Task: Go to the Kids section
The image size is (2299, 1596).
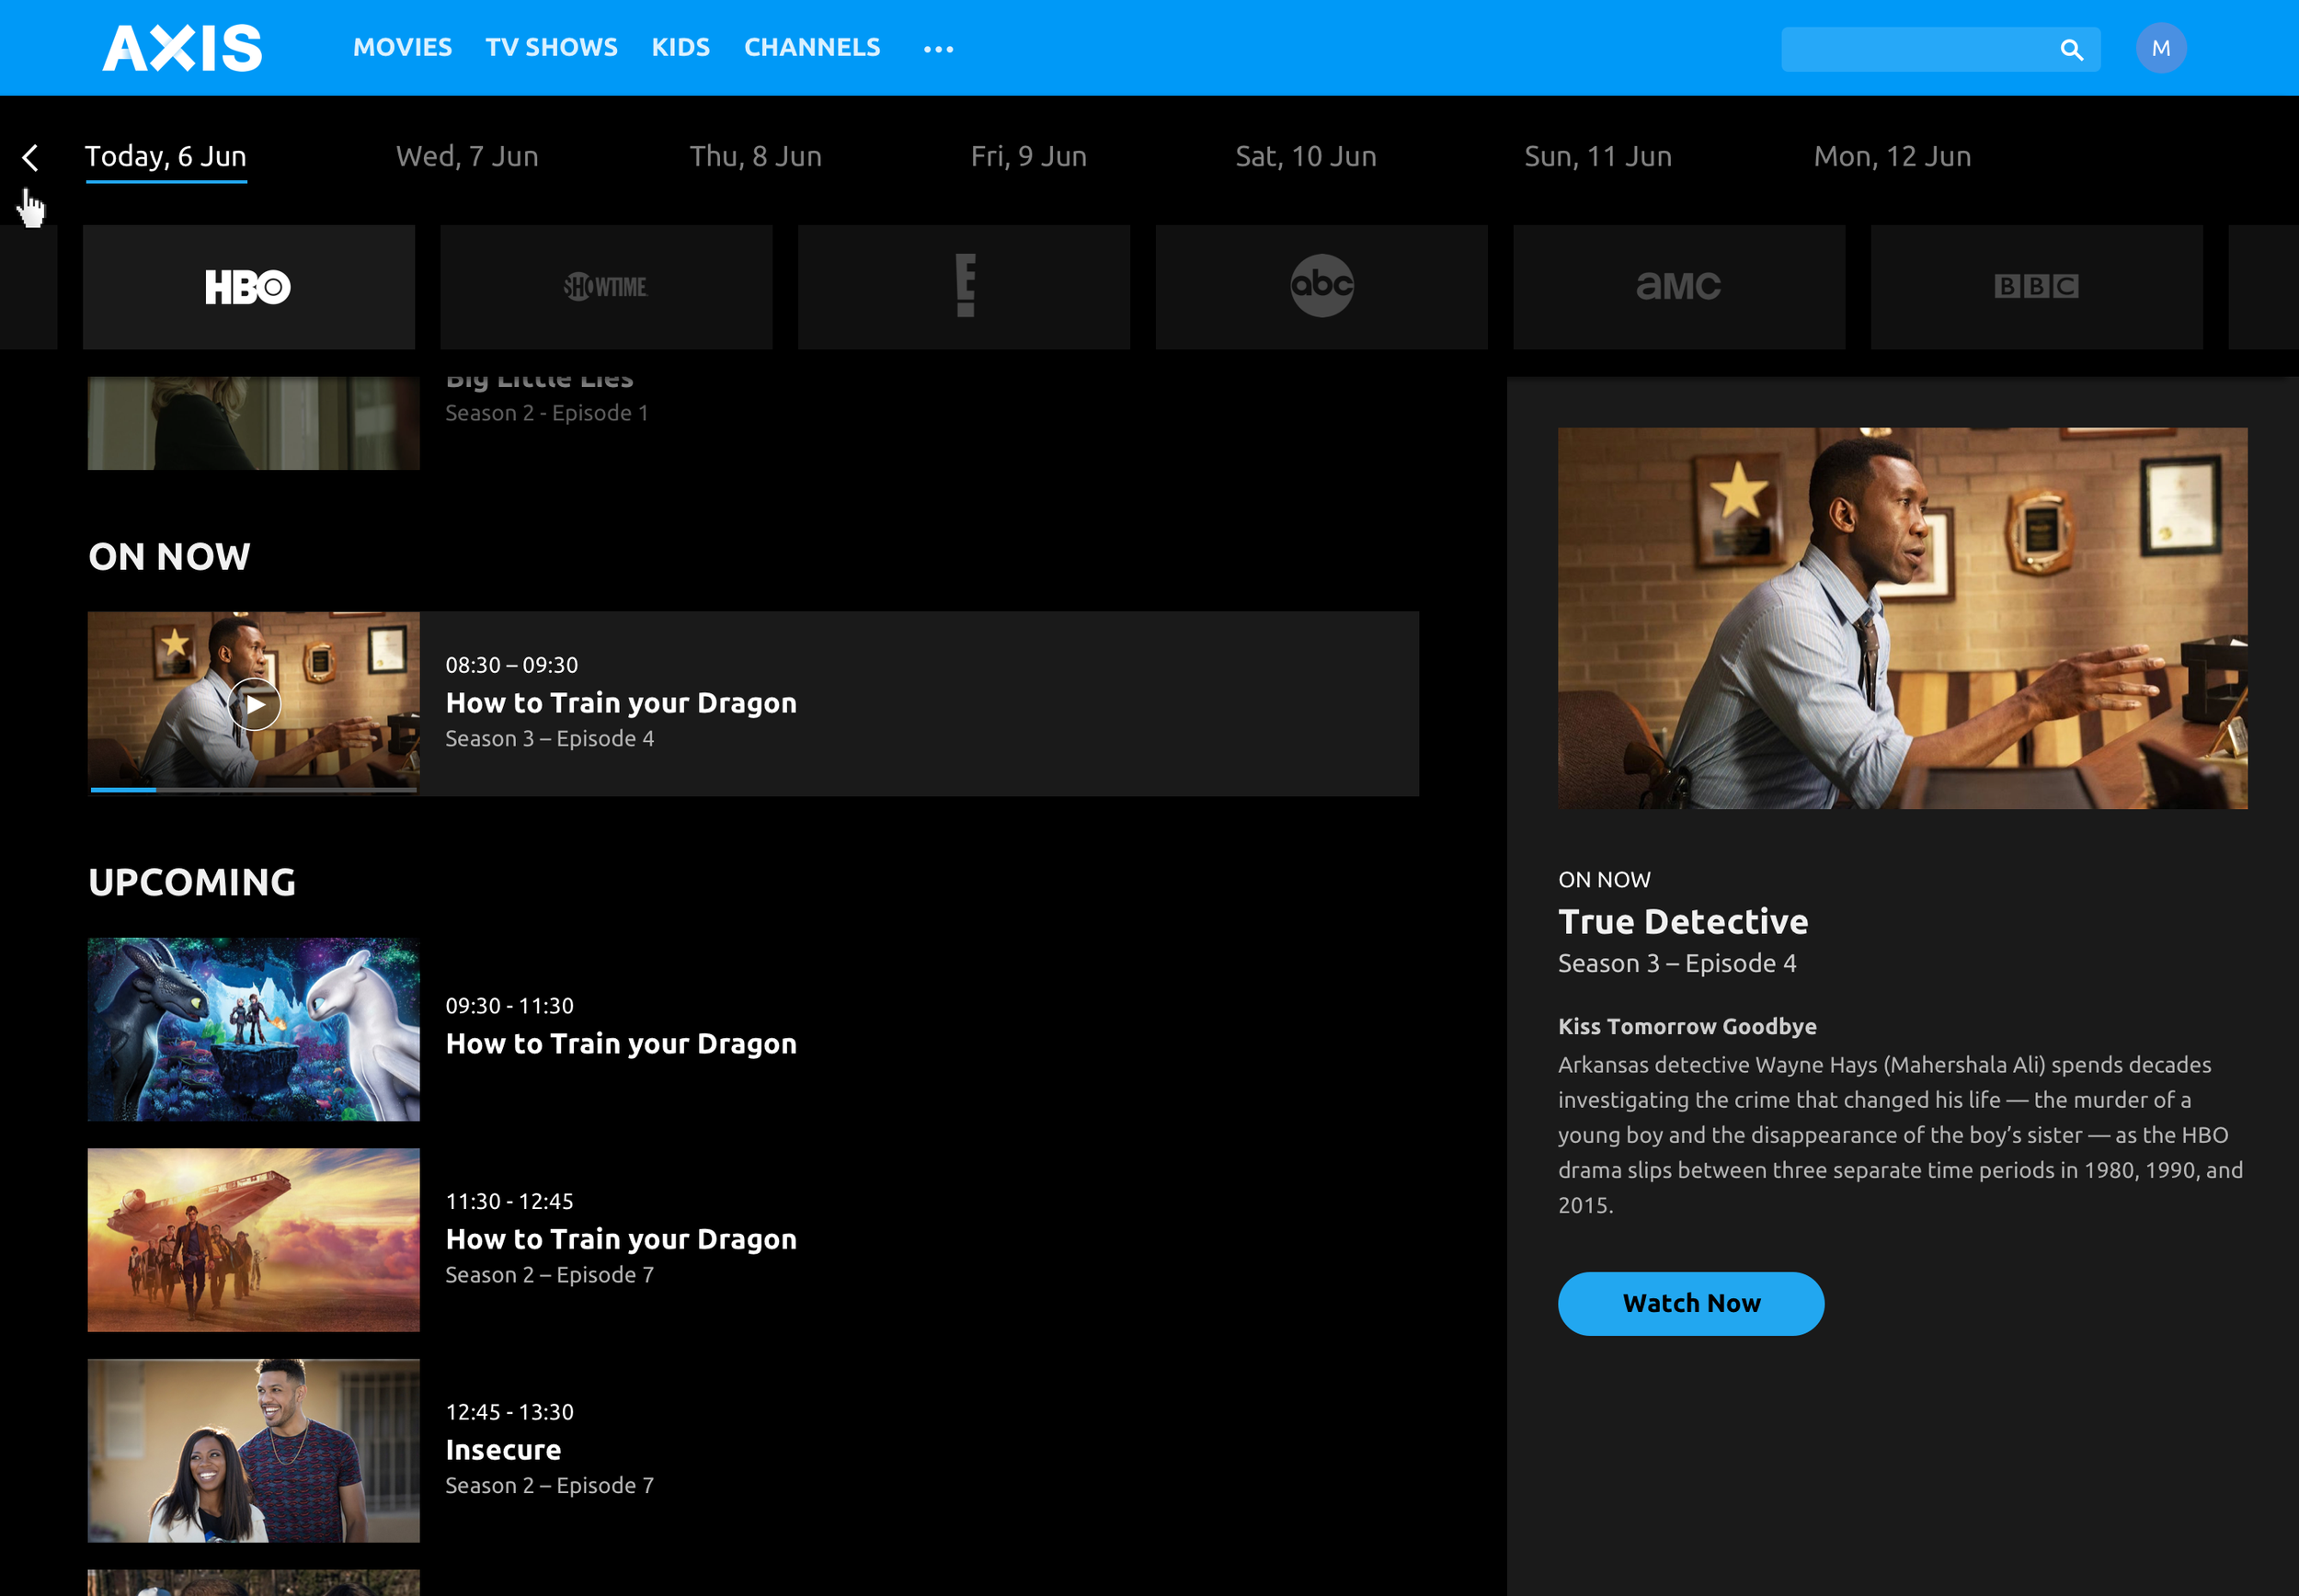Action: click(680, 47)
